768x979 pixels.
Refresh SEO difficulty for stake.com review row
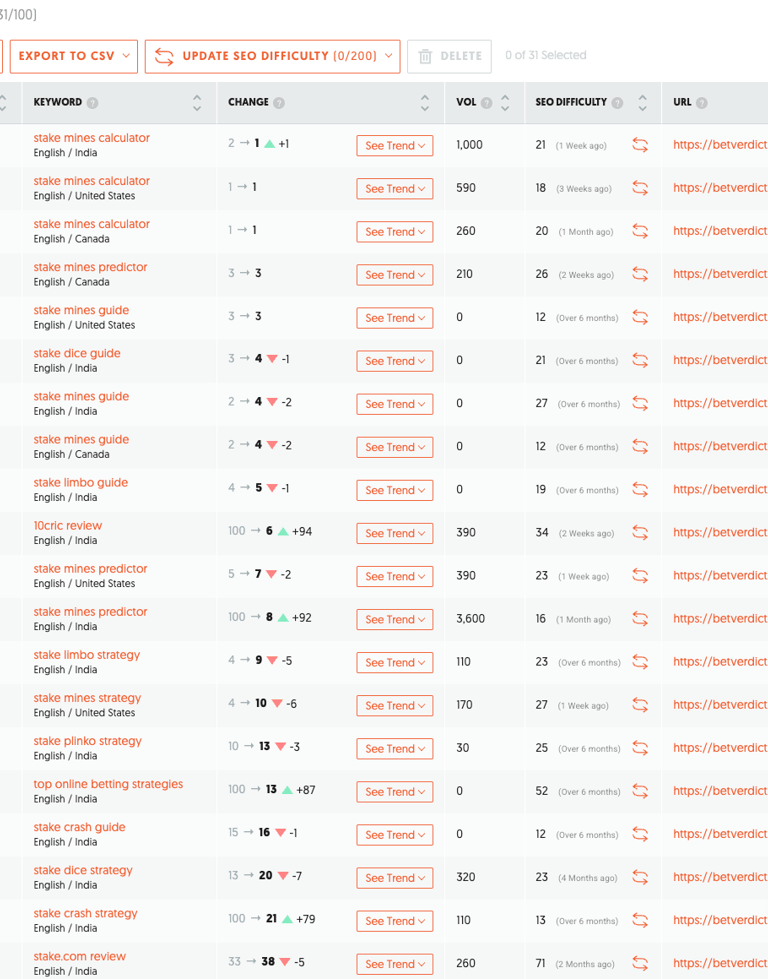click(640, 964)
